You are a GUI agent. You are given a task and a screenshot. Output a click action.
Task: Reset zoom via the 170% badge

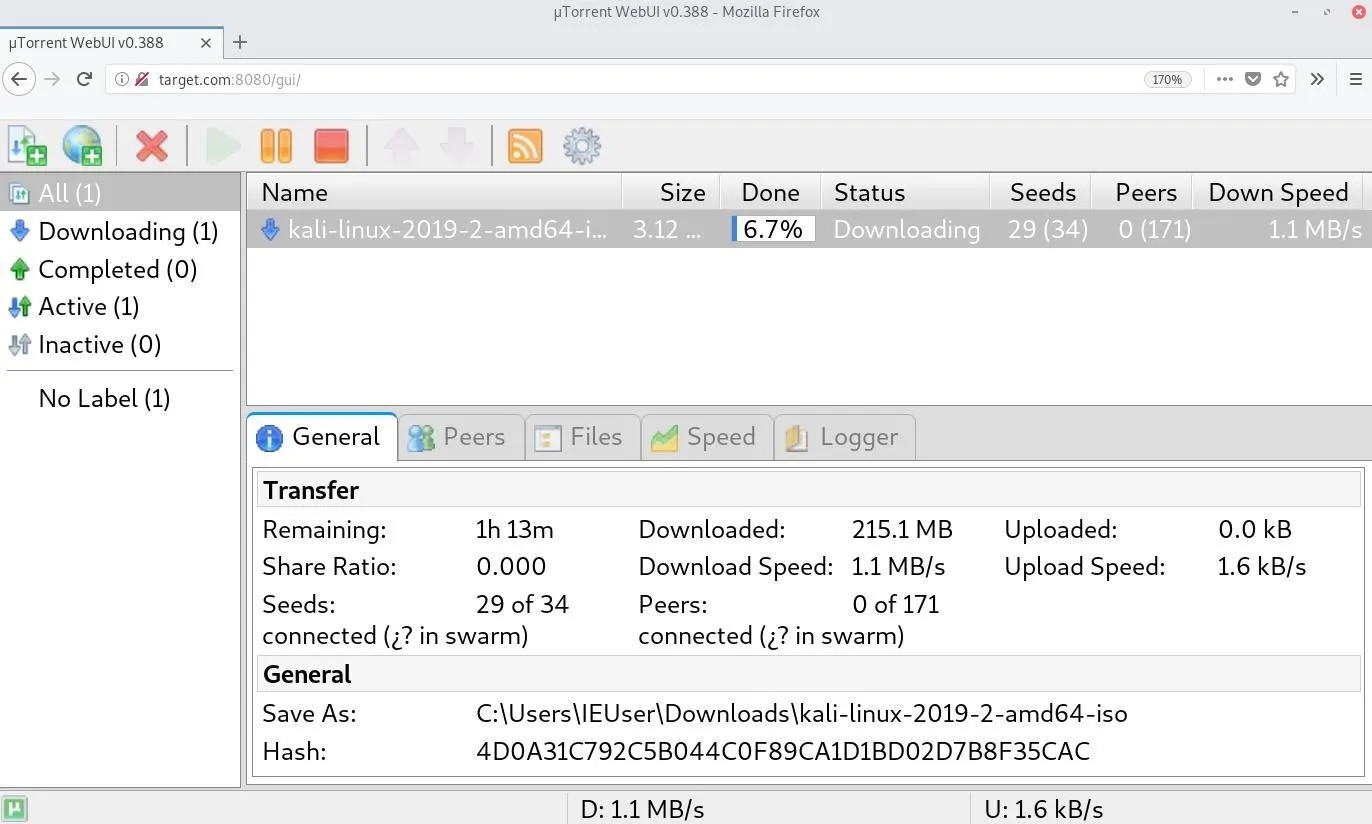[1167, 79]
